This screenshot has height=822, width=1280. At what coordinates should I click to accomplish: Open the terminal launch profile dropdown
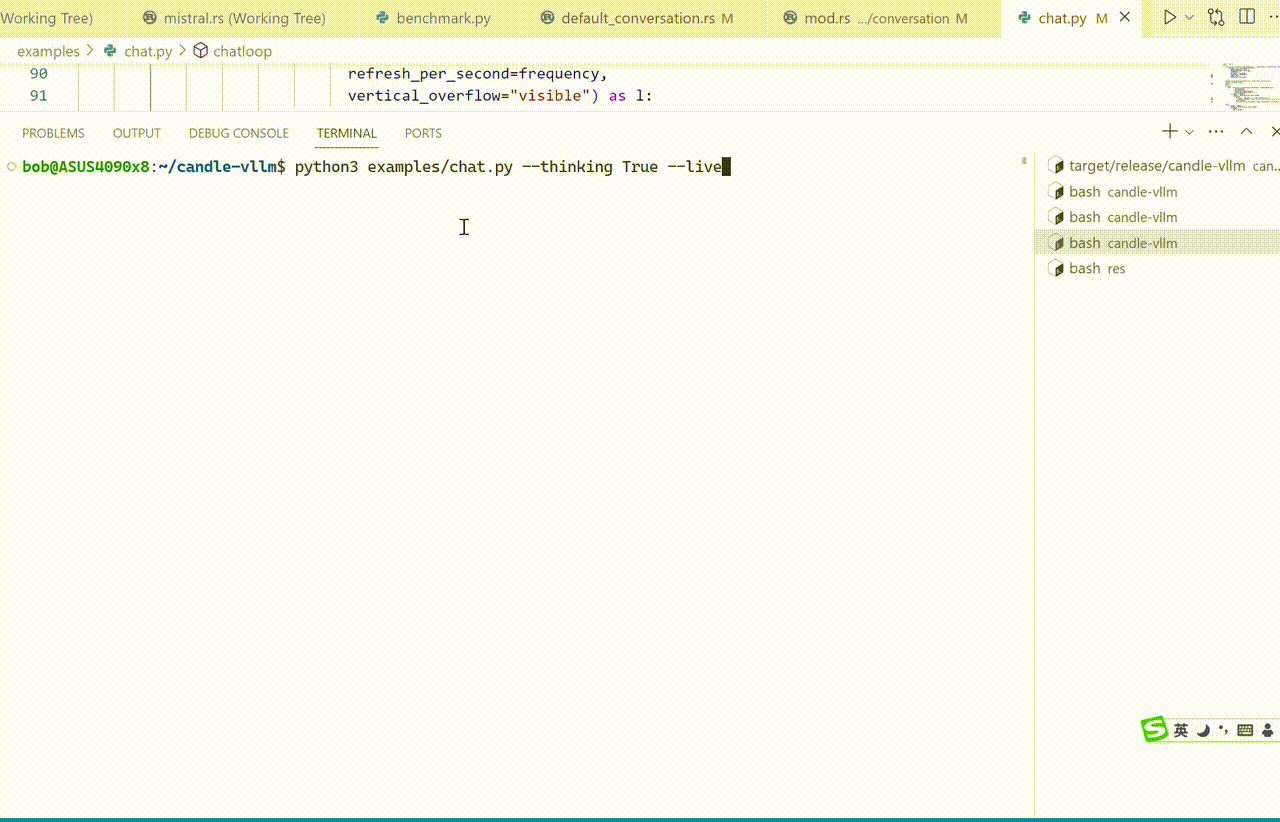pyautogui.click(x=1189, y=132)
